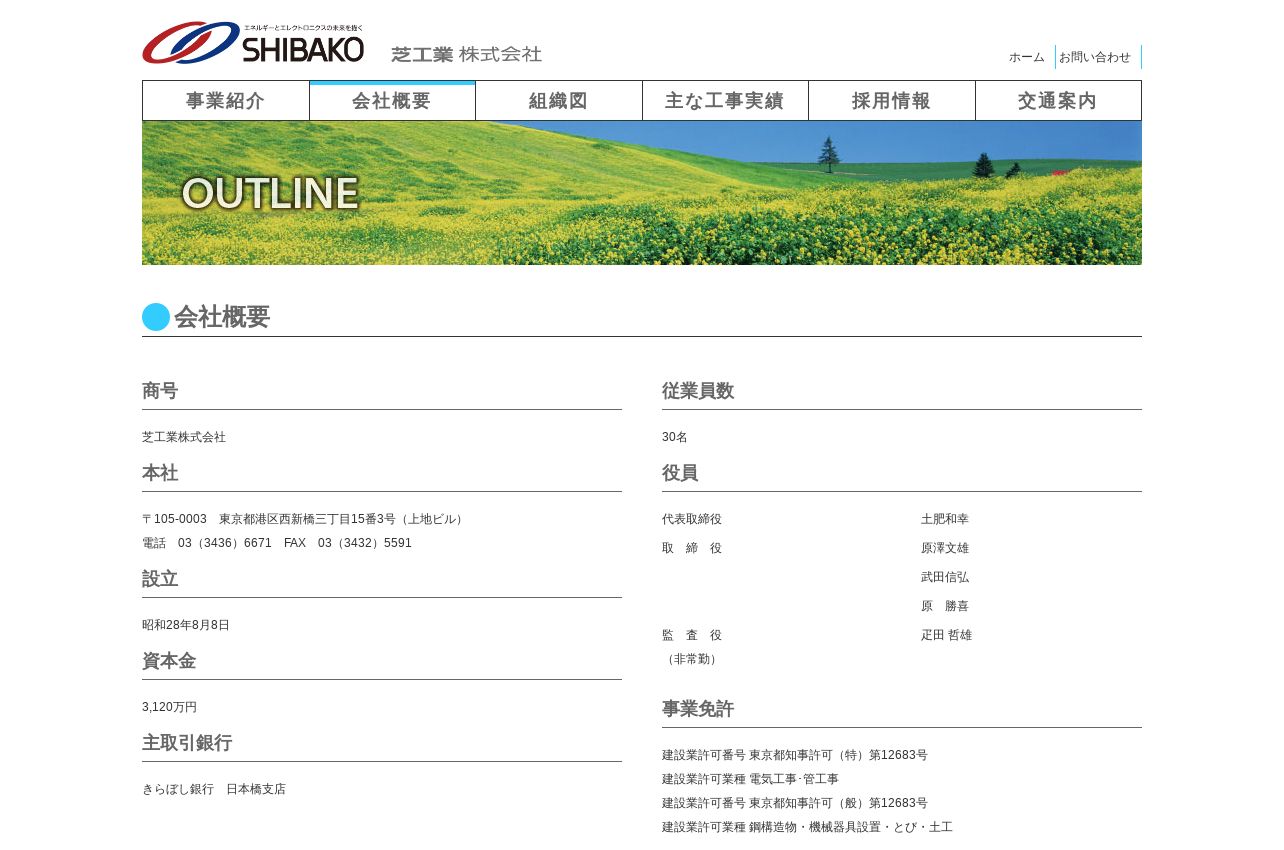Open the 採用情報 menu tab

coord(892,101)
